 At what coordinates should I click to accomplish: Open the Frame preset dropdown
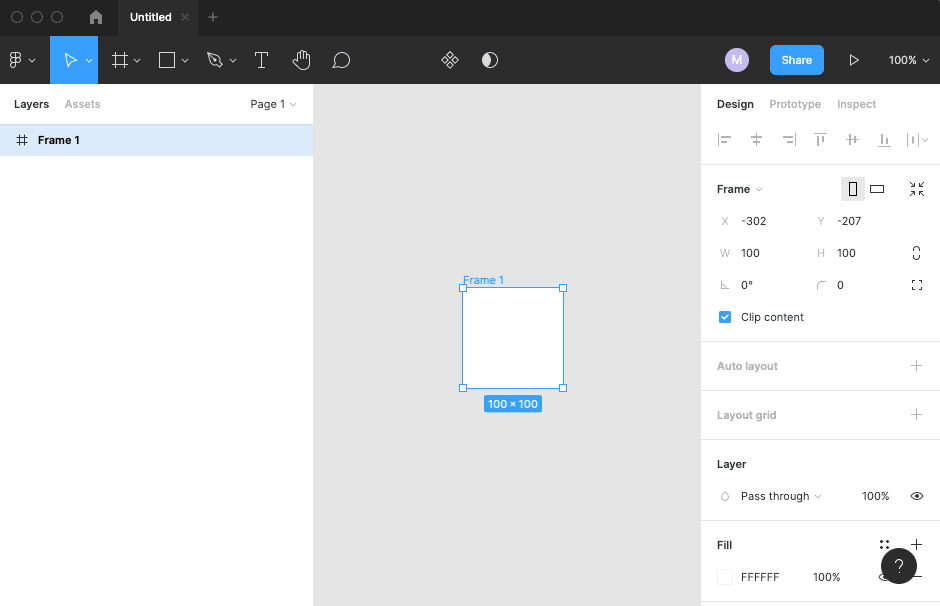coord(740,189)
